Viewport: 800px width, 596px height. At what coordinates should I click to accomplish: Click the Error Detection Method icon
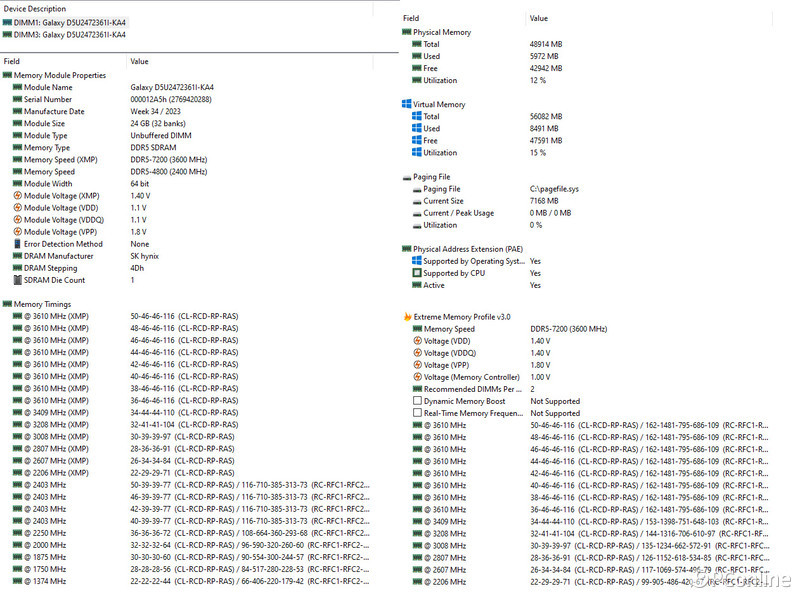(x=17, y=244)
